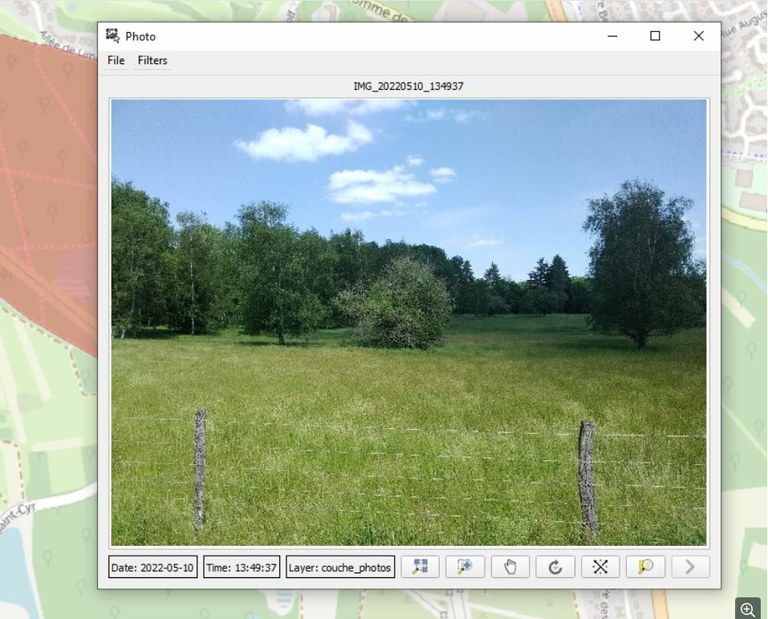This screenshot has height=619, width=768.
Task: Close the Photo window
Action: pos(698,36)
